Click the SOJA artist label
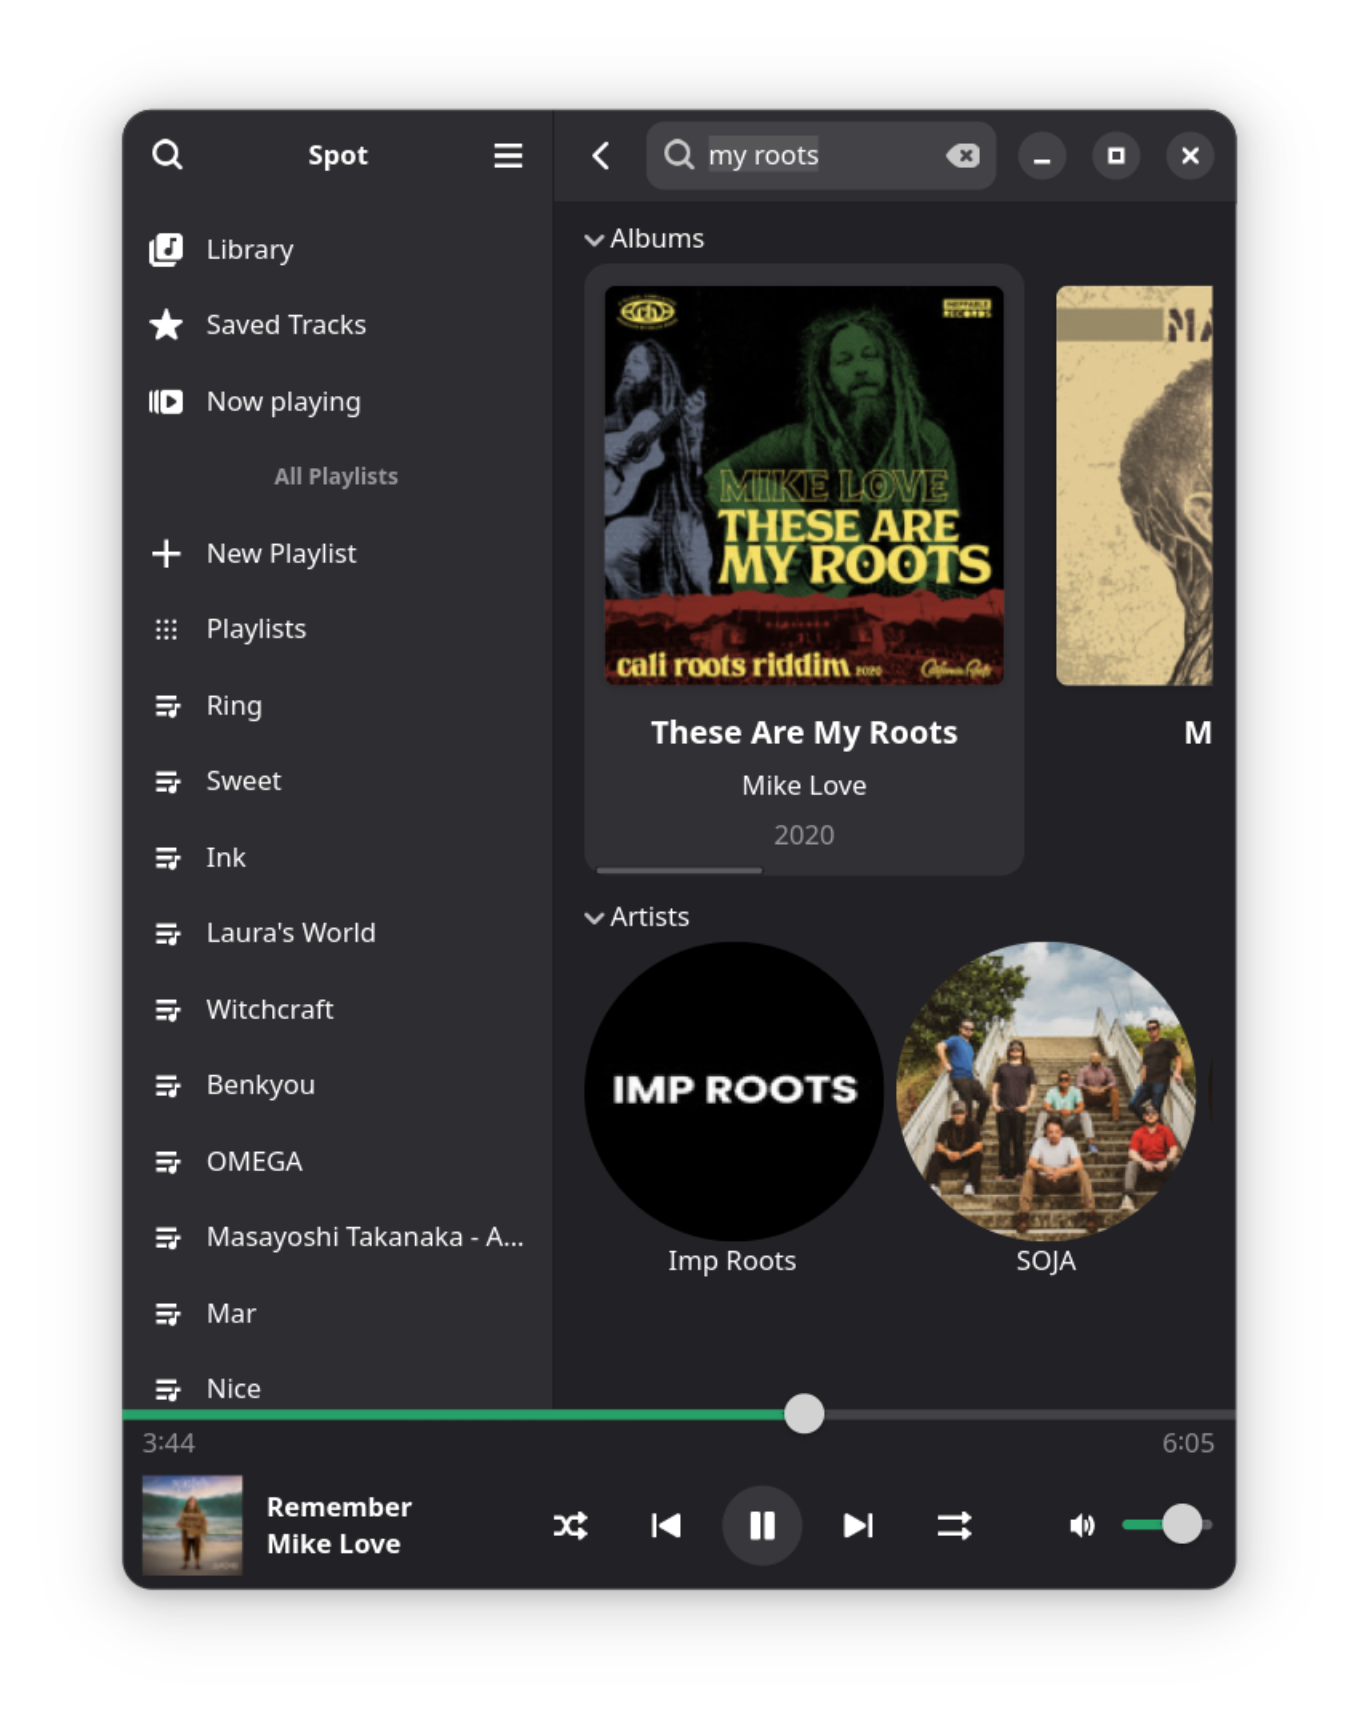 (1046, 1261)
